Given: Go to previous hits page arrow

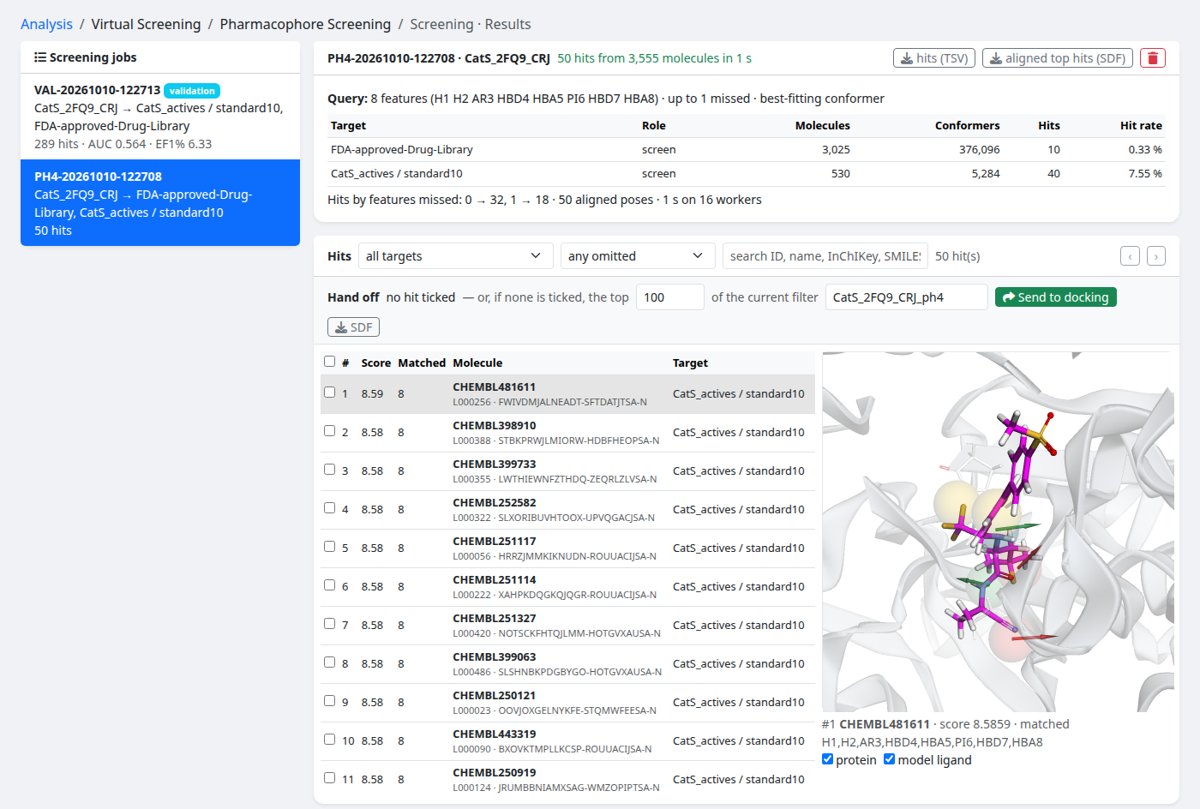Looking at the screenshot, I should [x=1130, y=256].
